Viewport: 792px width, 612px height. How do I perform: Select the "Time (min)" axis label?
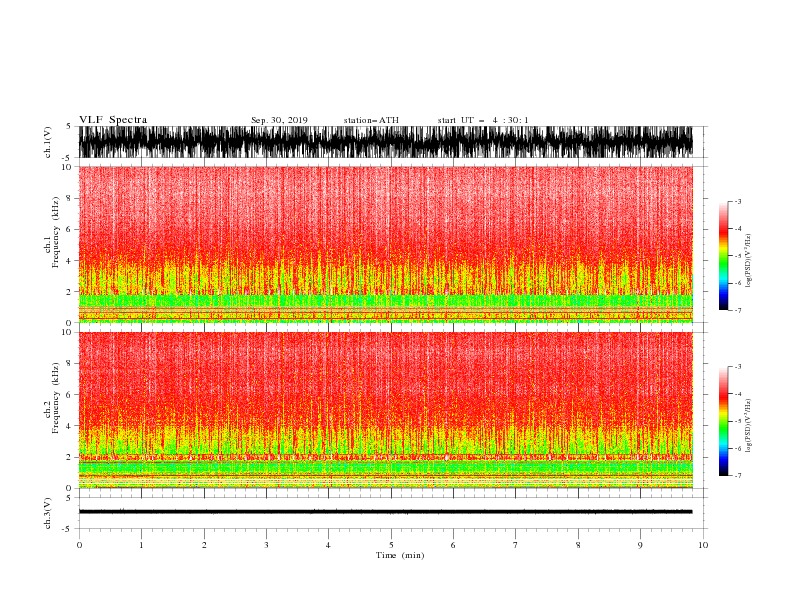tap(400, 555)
